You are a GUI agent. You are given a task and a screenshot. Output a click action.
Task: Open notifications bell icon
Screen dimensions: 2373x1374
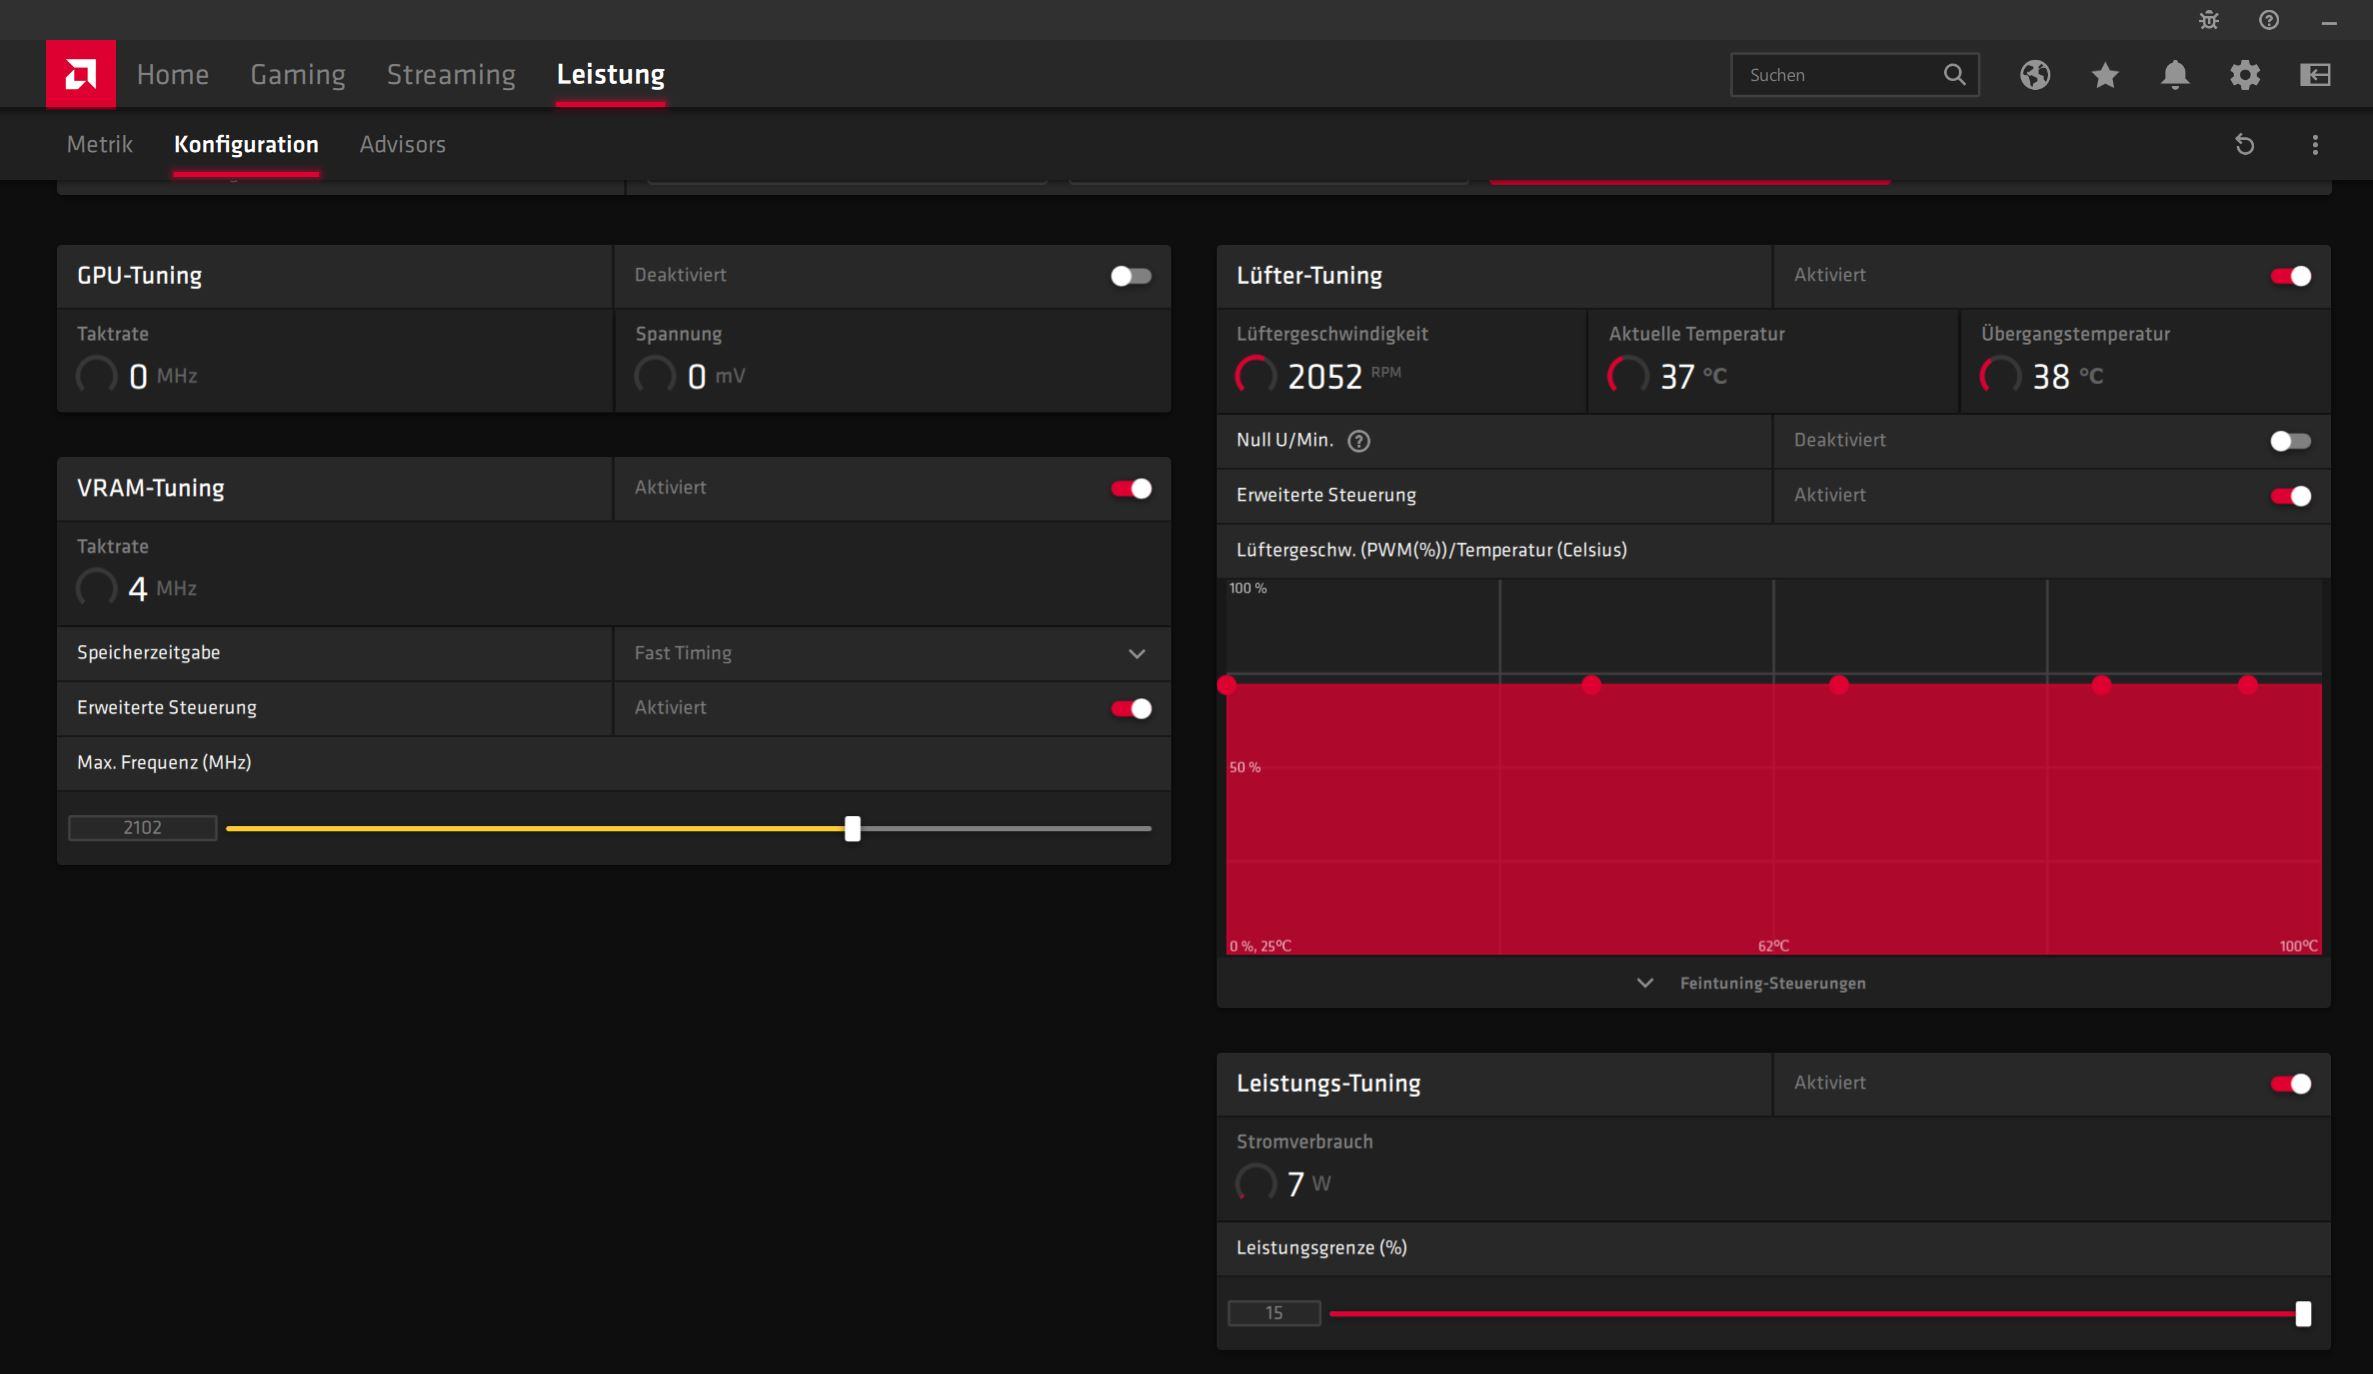click(2175, 75)
